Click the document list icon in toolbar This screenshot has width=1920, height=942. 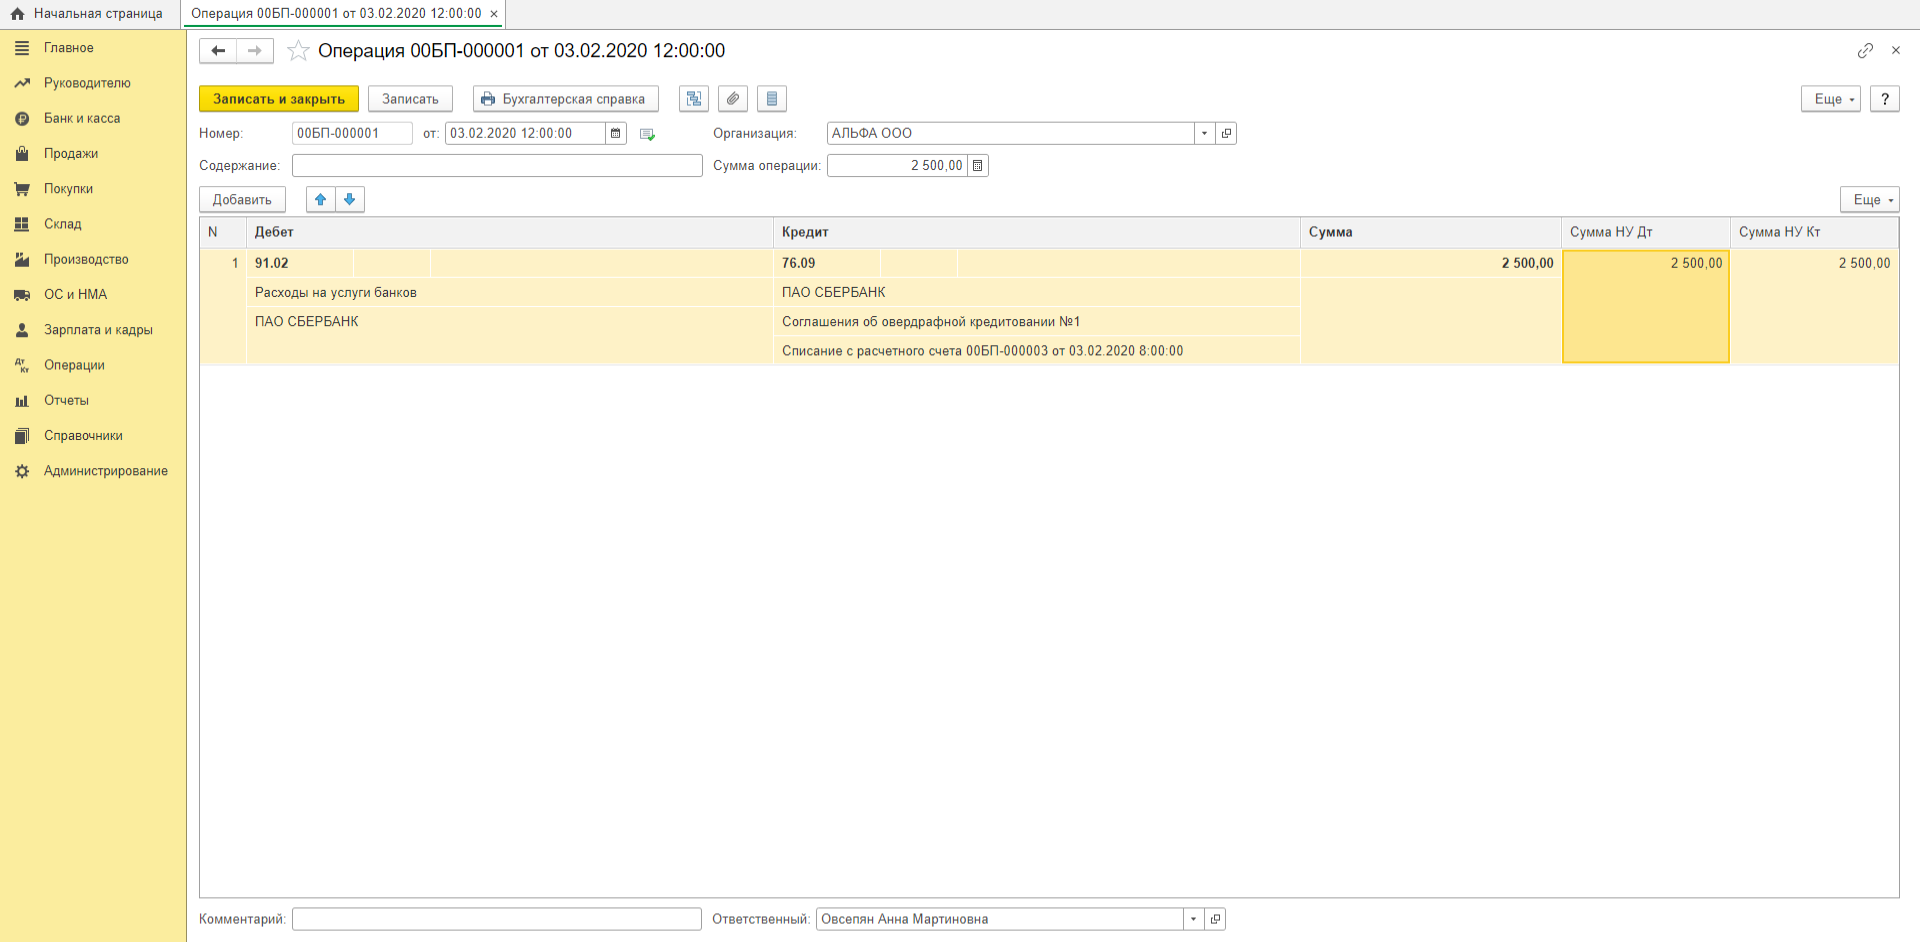tap(772, 99)
